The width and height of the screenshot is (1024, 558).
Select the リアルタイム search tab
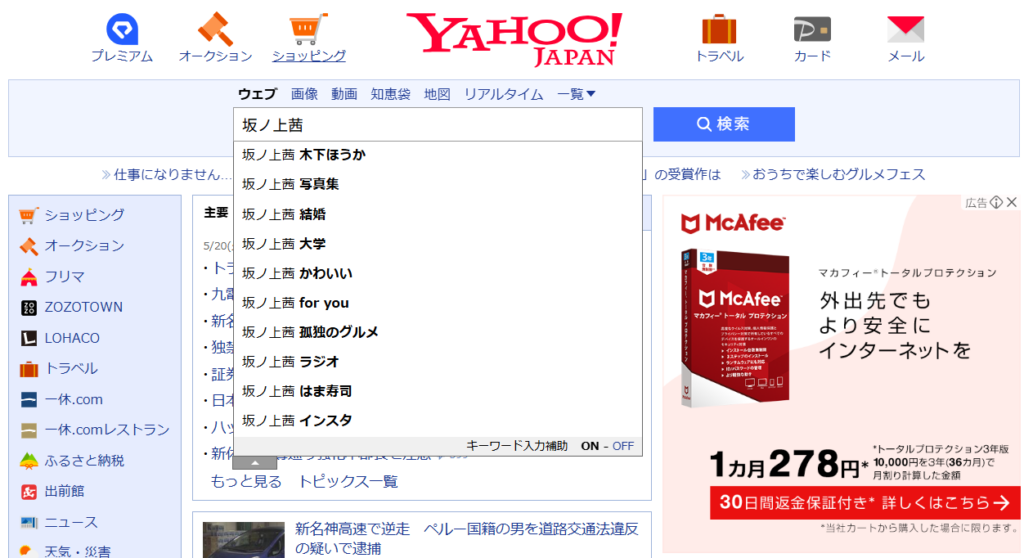click(x=504, y=94)
